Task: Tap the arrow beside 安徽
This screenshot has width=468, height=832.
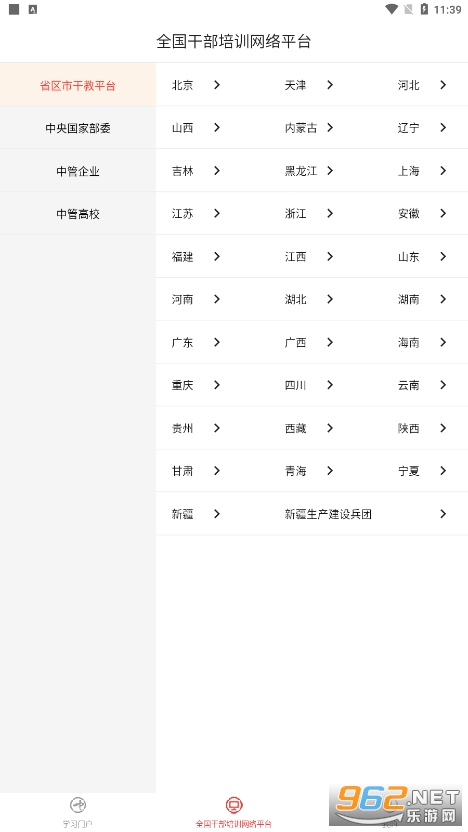Action: [x=443, y=213]
